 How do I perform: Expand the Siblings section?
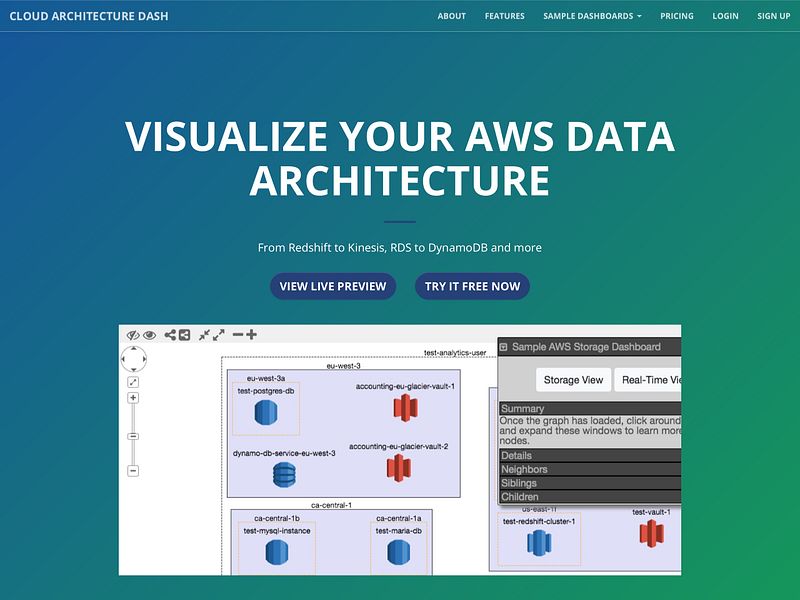pyautogui.click(x=590, y=483)
